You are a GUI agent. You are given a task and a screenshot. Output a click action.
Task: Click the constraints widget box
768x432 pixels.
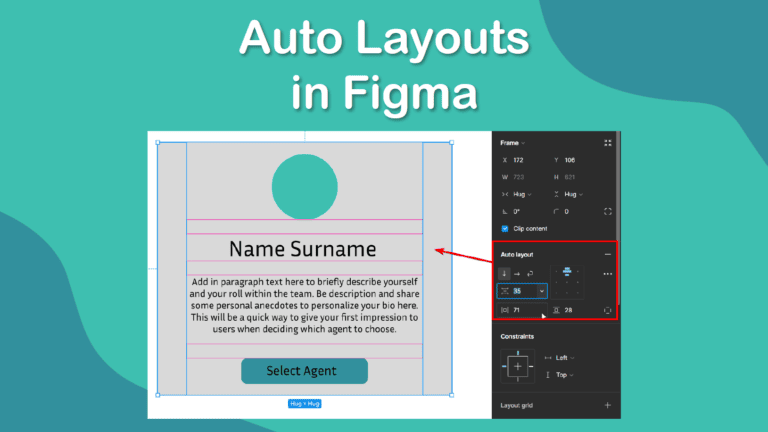click(x=518, y=366)
